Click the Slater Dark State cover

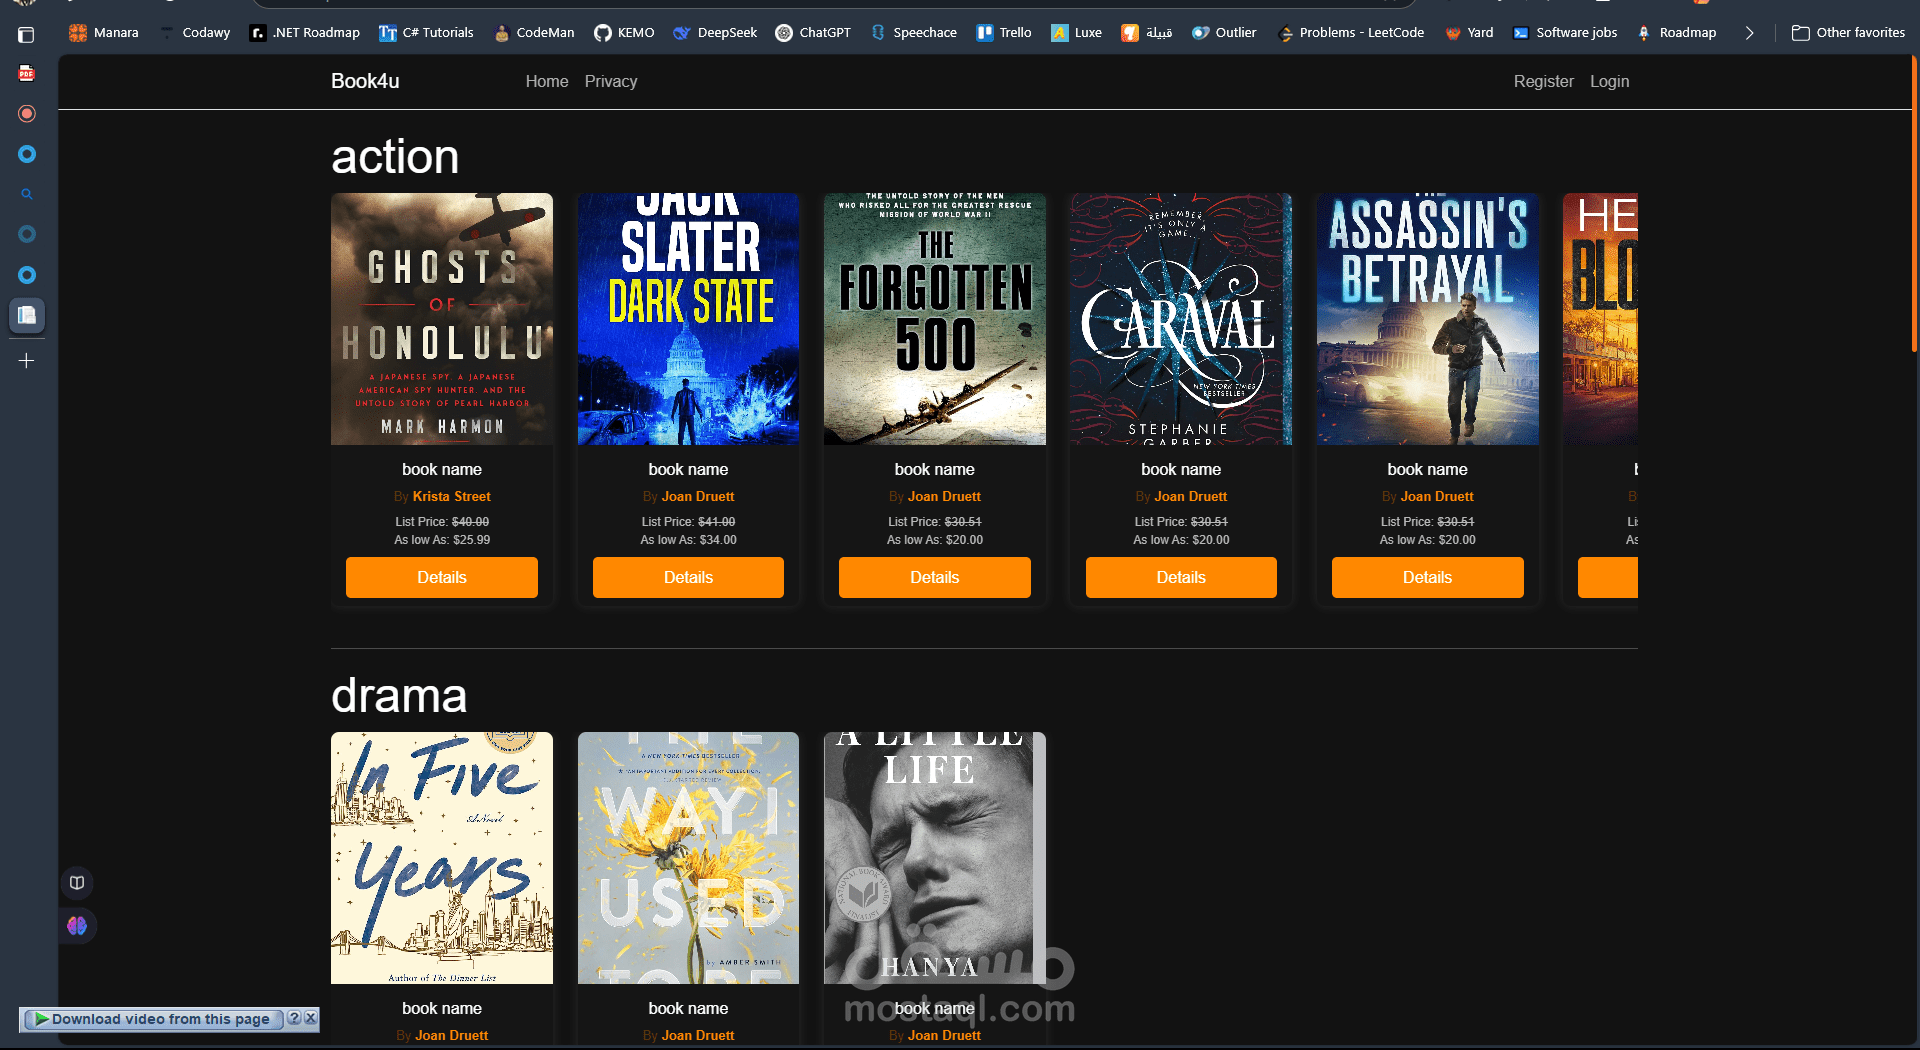tap(688, 319)
